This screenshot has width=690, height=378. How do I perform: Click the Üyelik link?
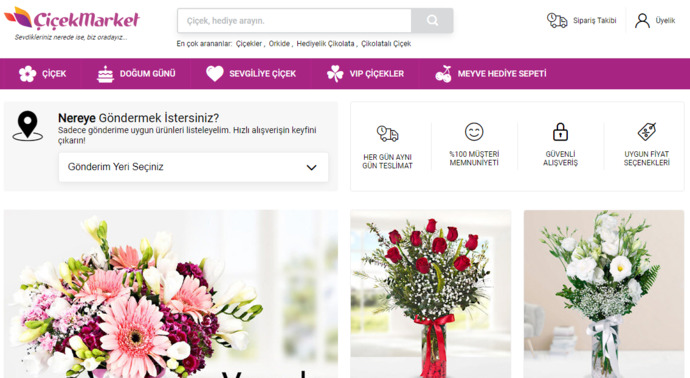coord(665,20)
